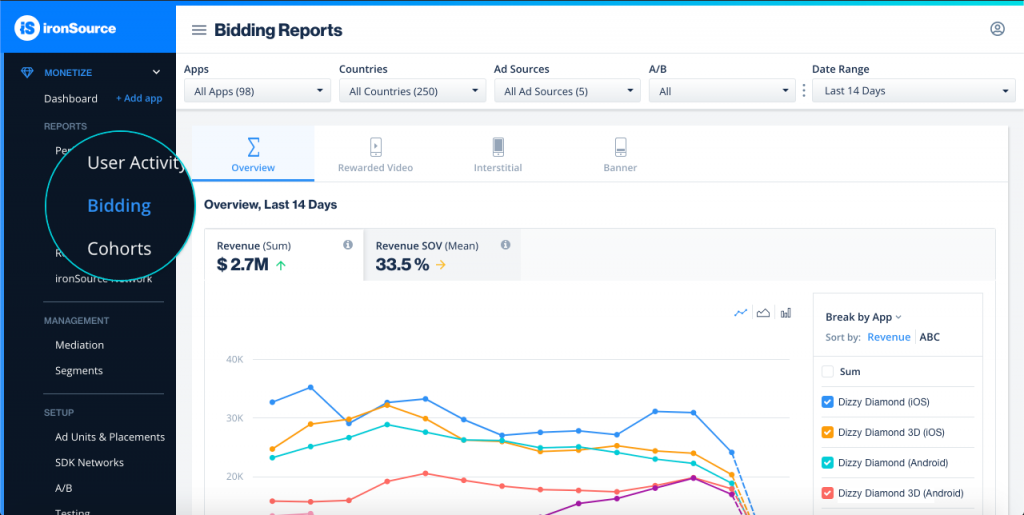1024x515 pixels.
Task: Select the Banner tab
Action: point(620,153)
